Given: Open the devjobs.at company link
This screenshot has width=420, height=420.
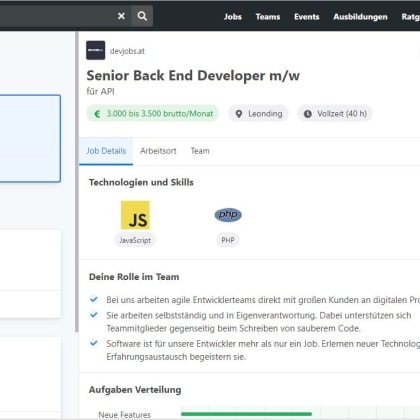Looking at the screenshot, I should point(127,51).
